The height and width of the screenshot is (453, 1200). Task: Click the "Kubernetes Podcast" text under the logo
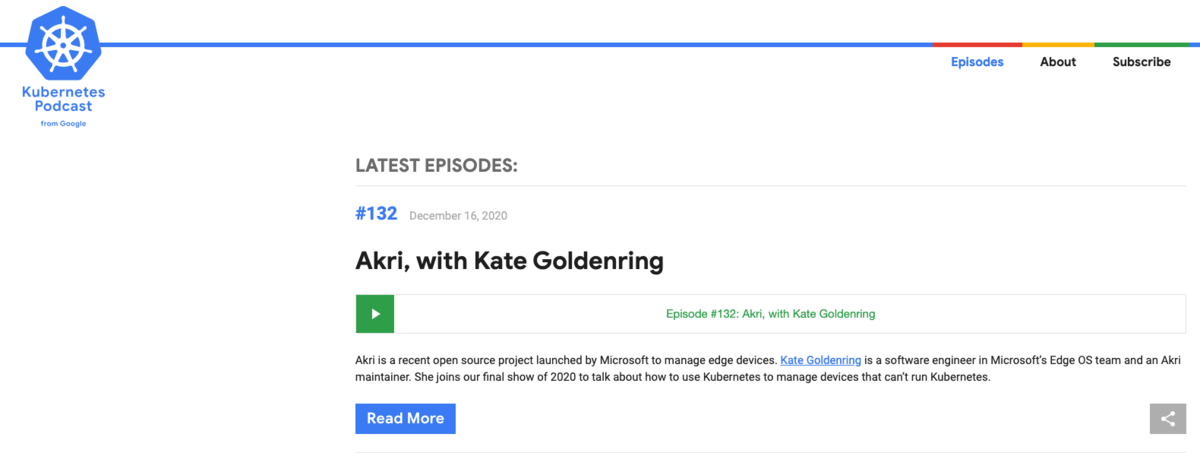point(63,99)
